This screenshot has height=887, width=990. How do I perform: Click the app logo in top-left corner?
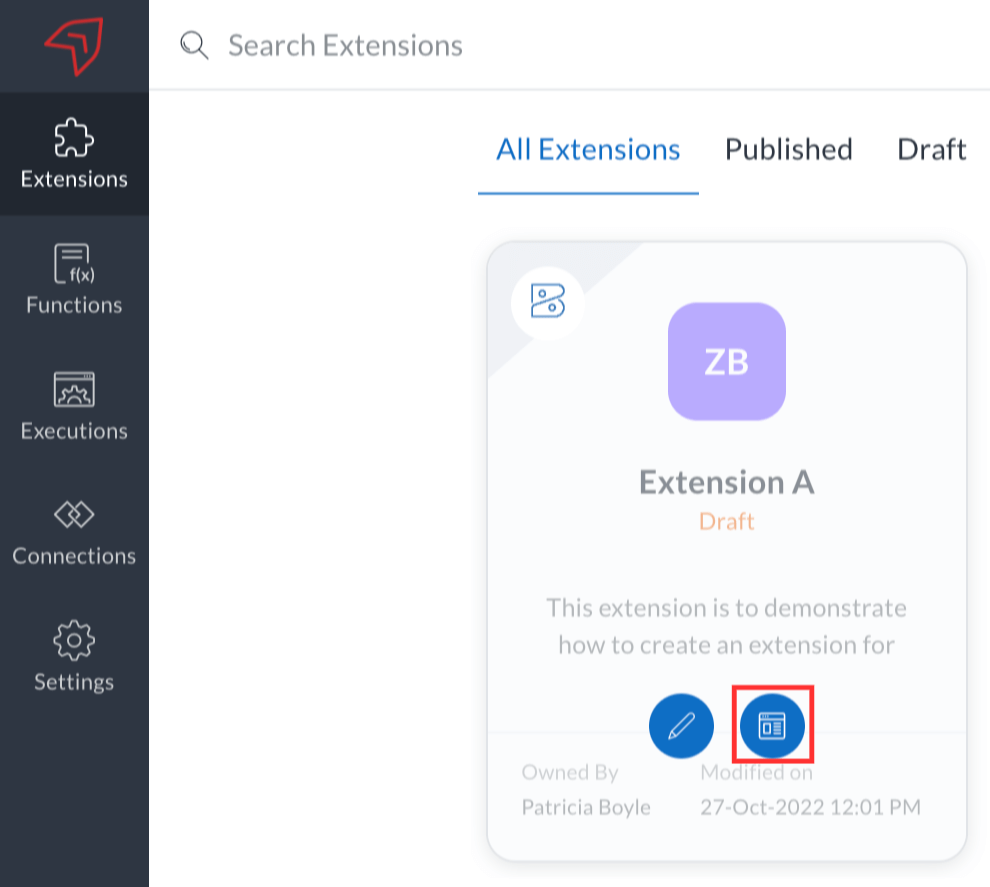(74, 44)
